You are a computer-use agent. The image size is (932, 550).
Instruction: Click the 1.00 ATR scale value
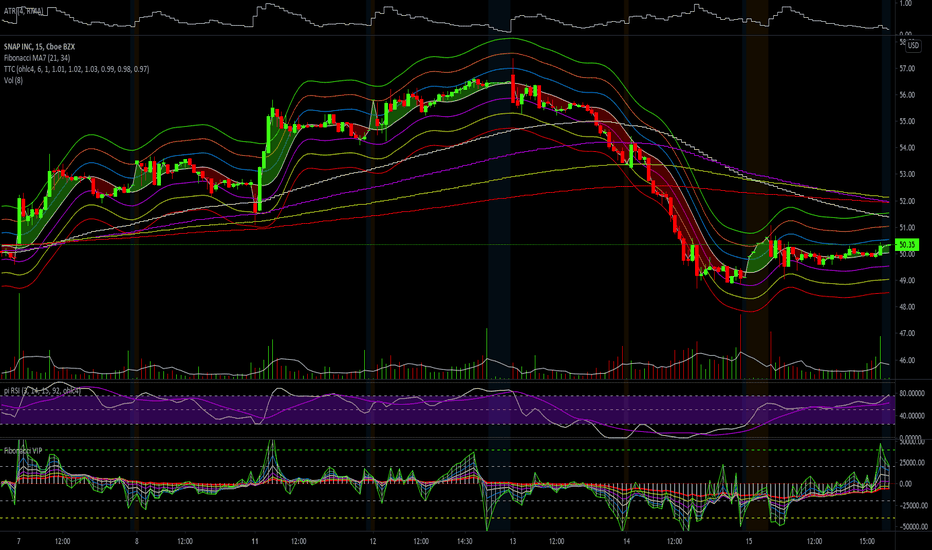click(906, 4)
